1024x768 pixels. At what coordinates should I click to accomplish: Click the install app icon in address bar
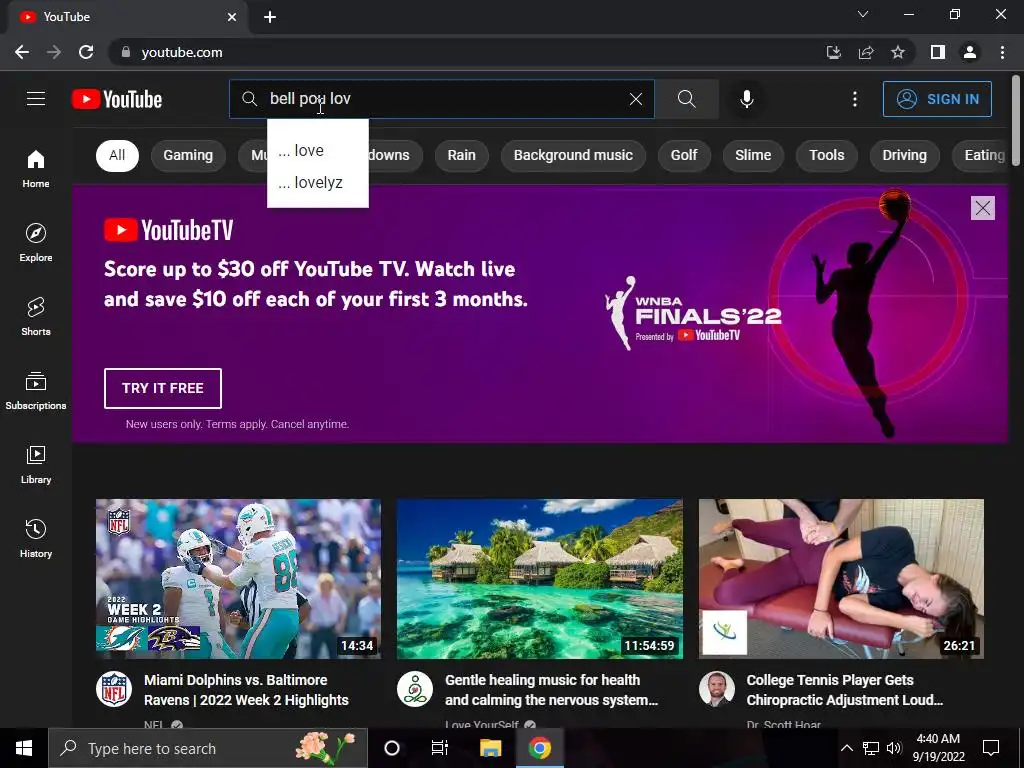click(x=834, y=52)
